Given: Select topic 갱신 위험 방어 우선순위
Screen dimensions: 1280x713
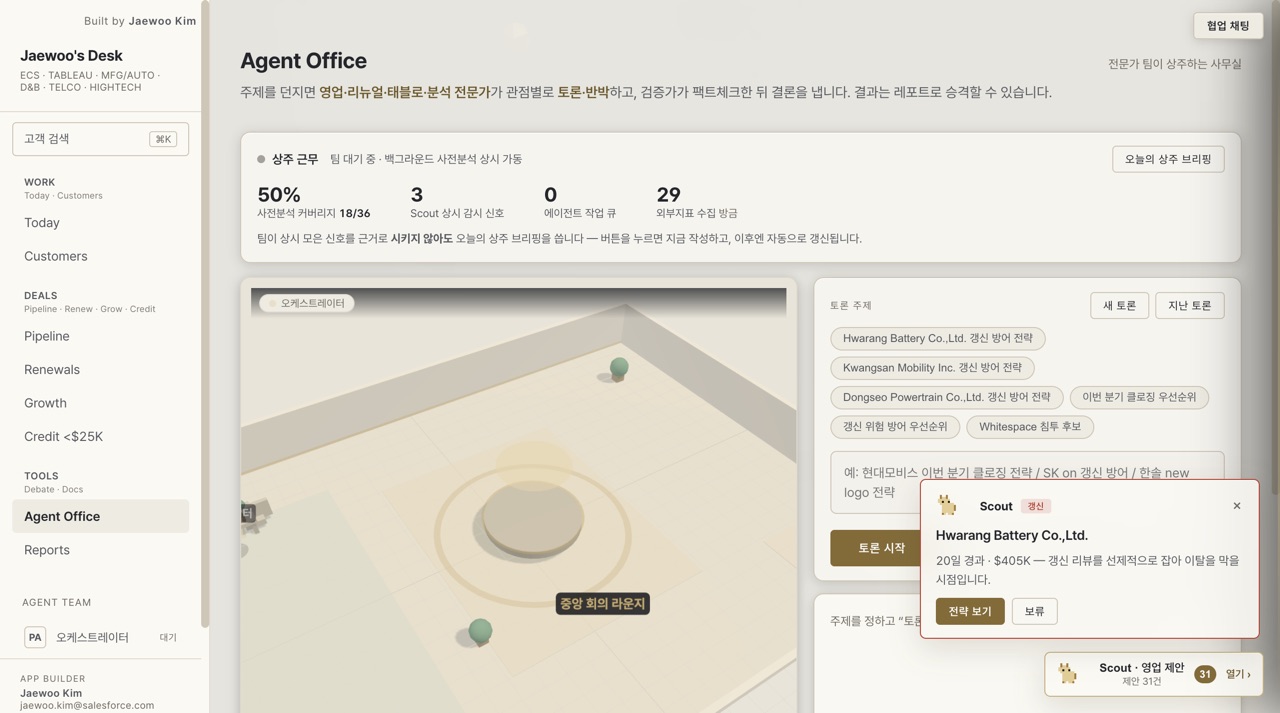Looking at the screenshot, I should coord(895,426).
